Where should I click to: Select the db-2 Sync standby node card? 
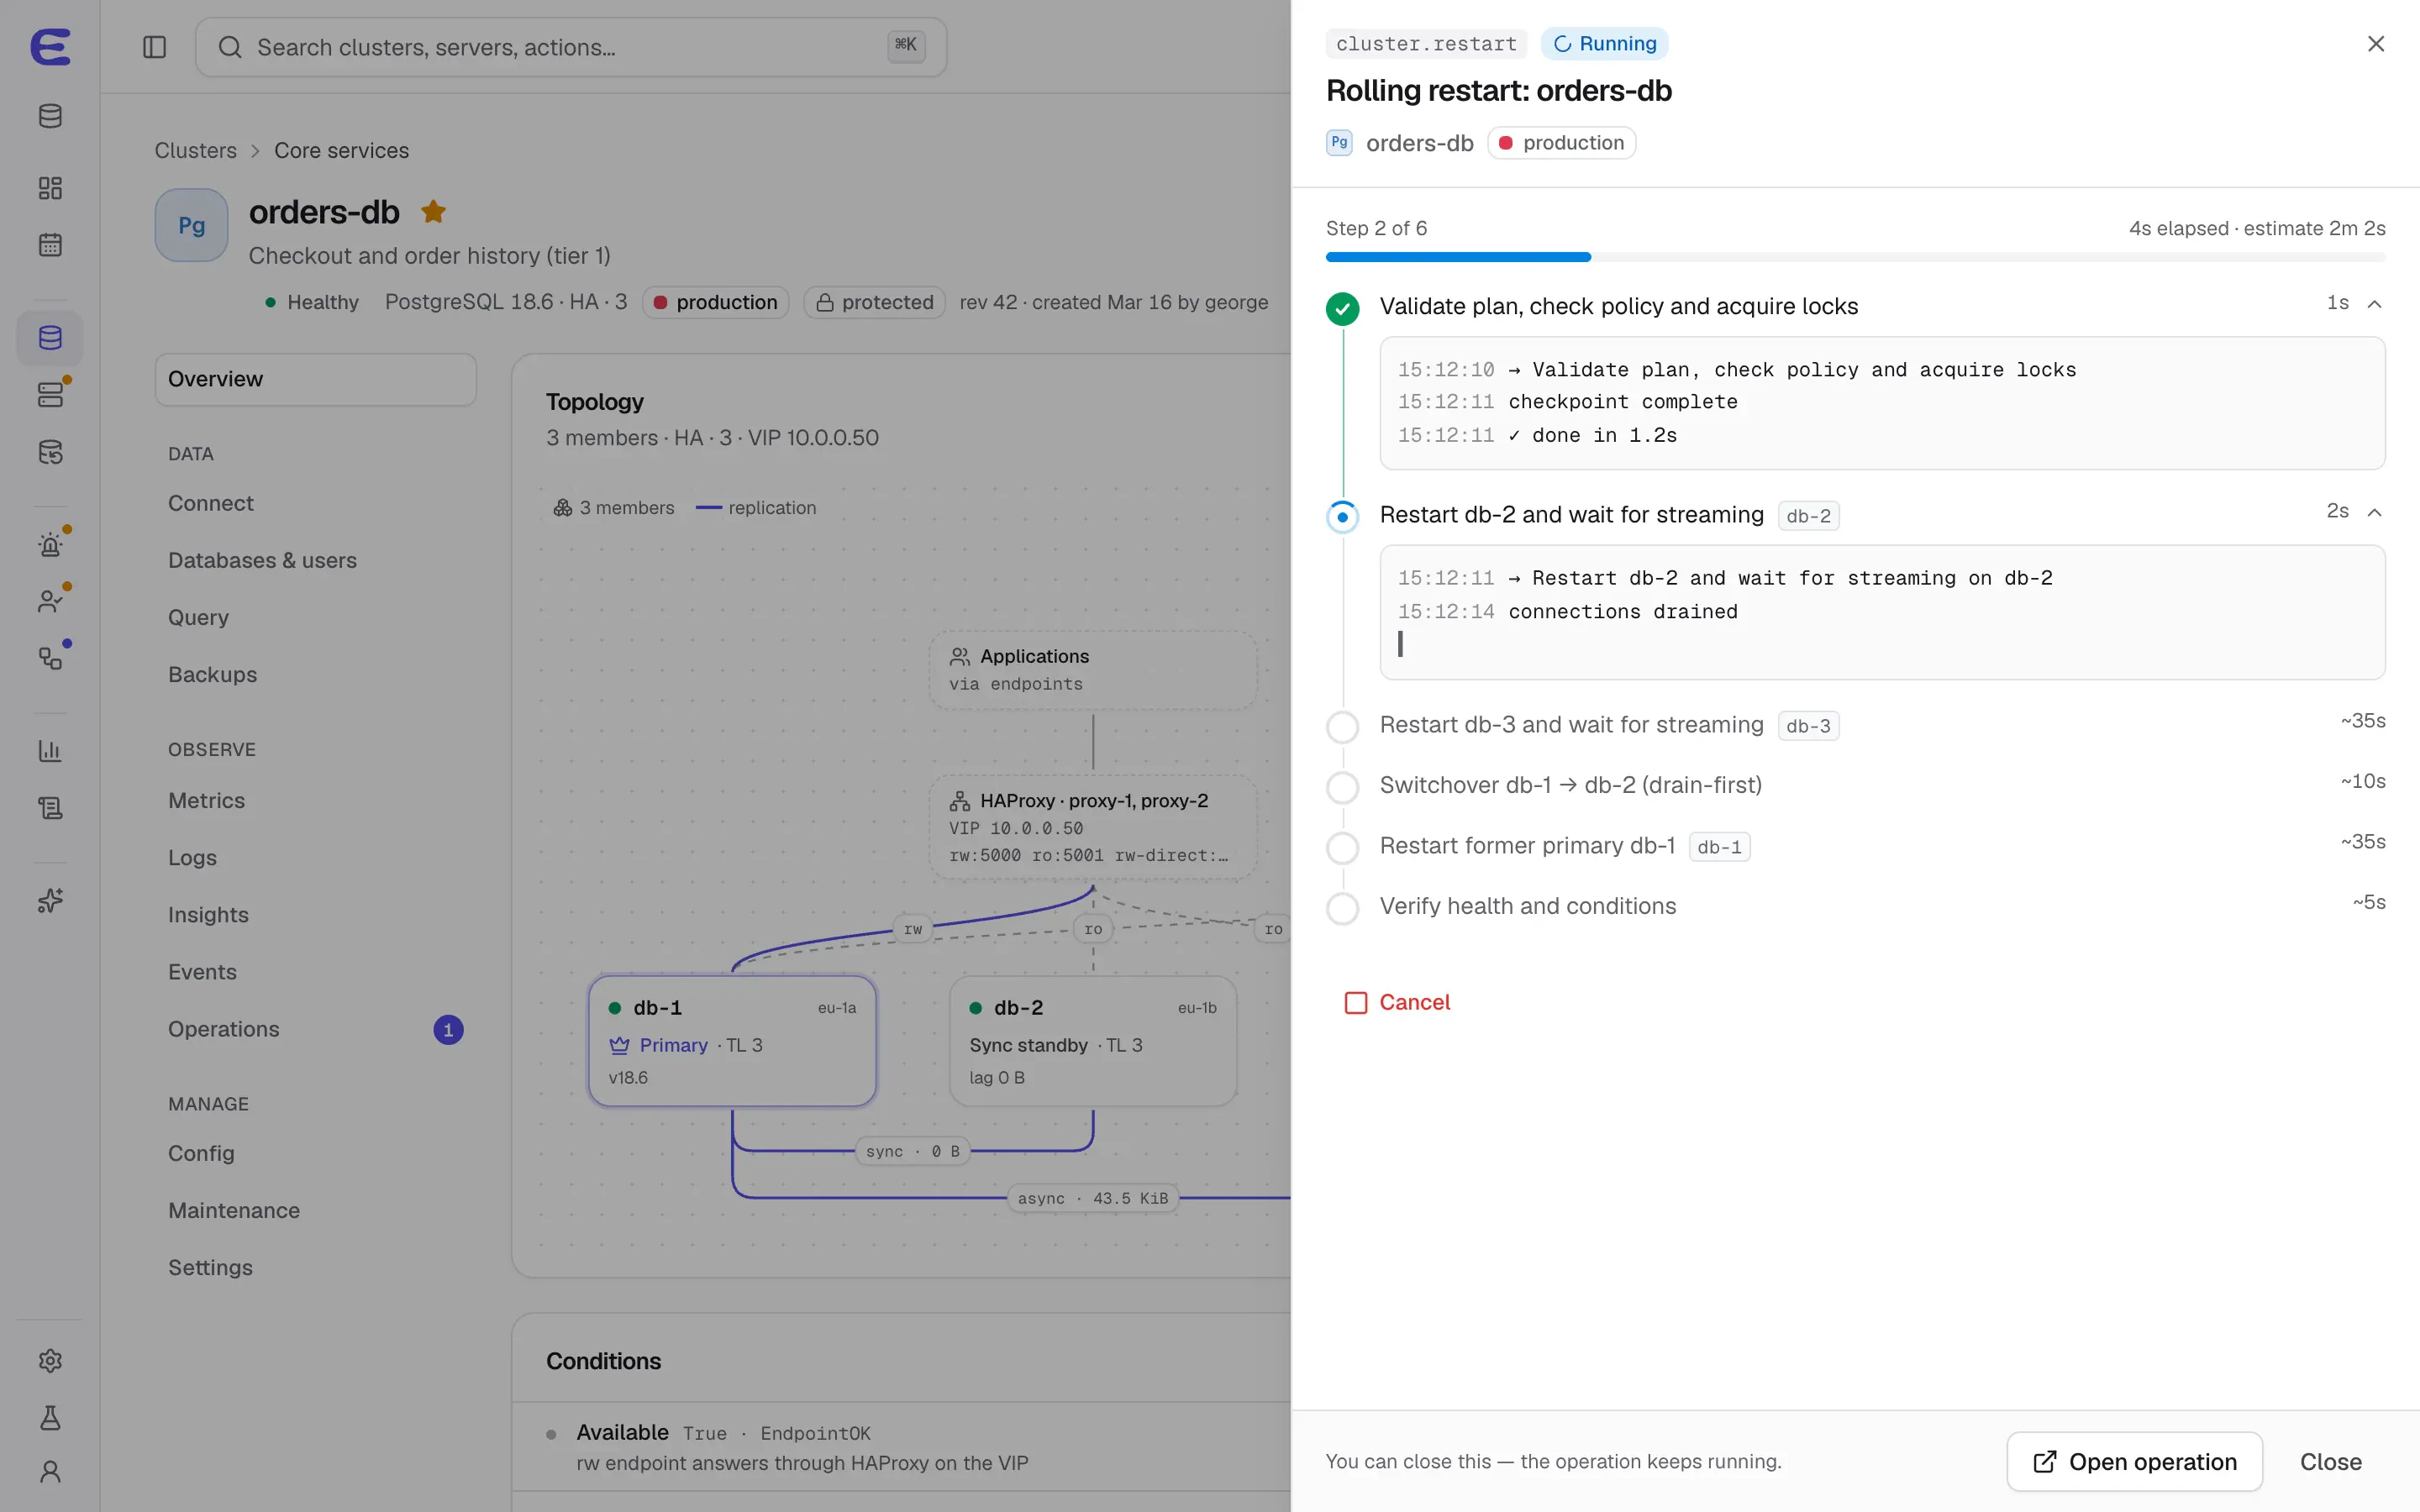(x=1092, y=1040)
